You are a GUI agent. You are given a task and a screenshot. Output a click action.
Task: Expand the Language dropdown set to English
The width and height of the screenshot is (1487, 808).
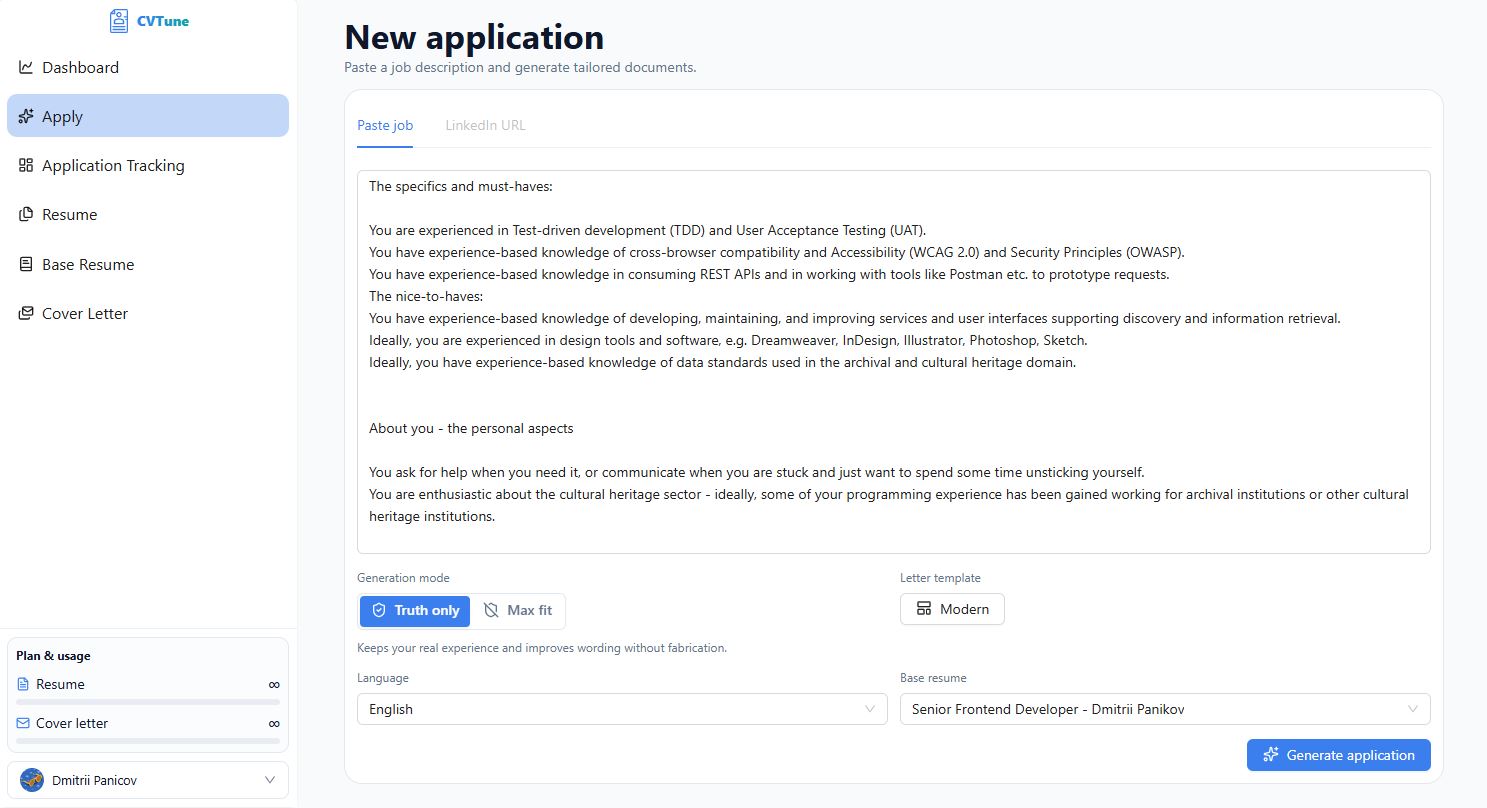[x=621, y=709]
